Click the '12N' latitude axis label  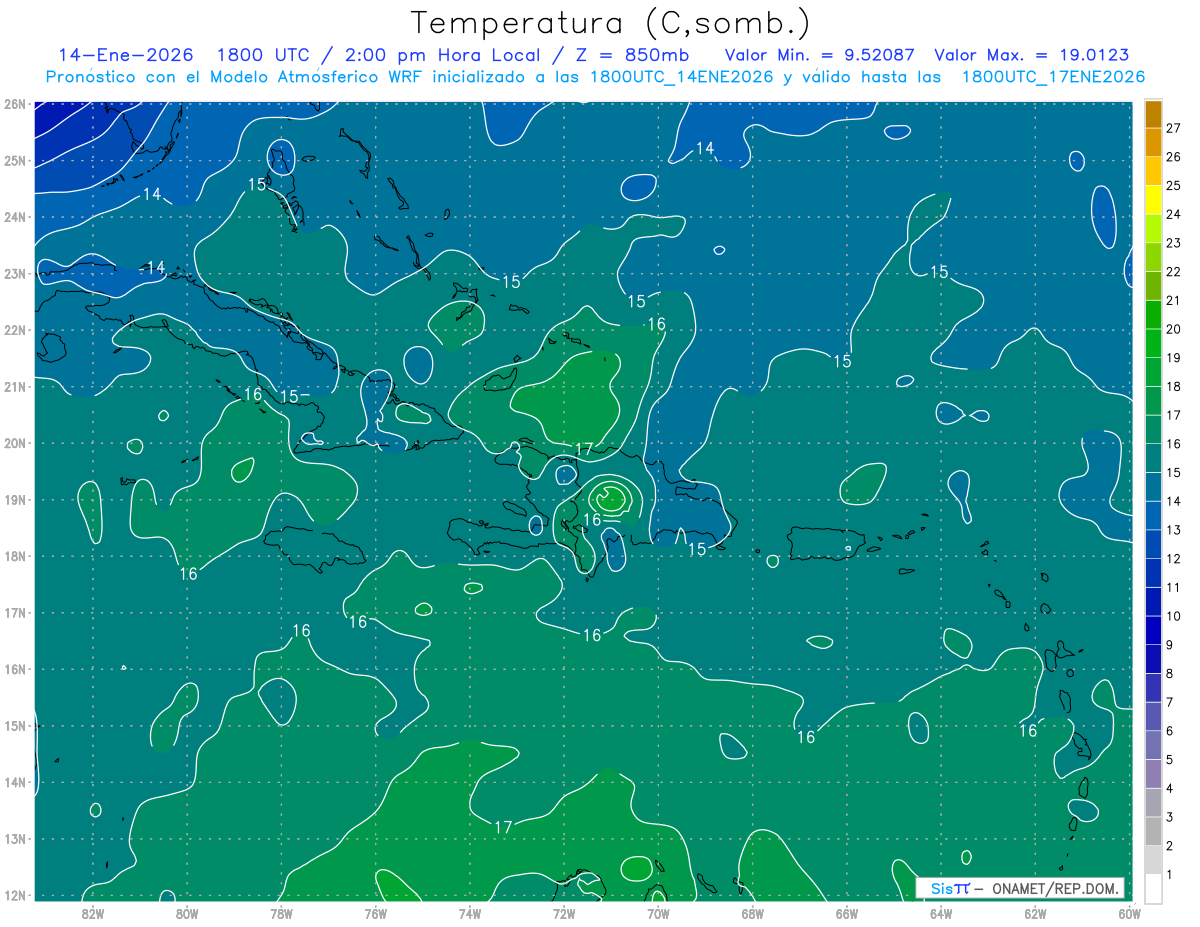click(x=15, y=895)
